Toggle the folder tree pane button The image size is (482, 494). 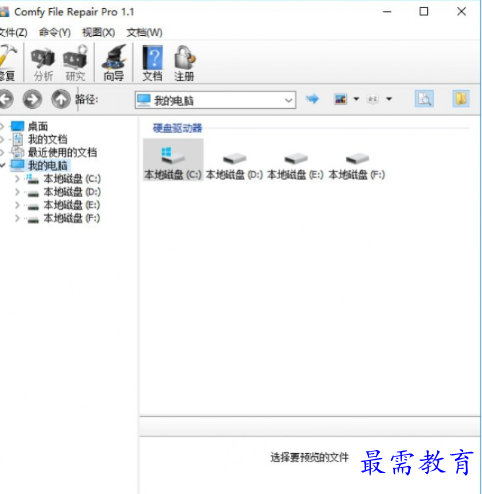click(x=461, y=99)
